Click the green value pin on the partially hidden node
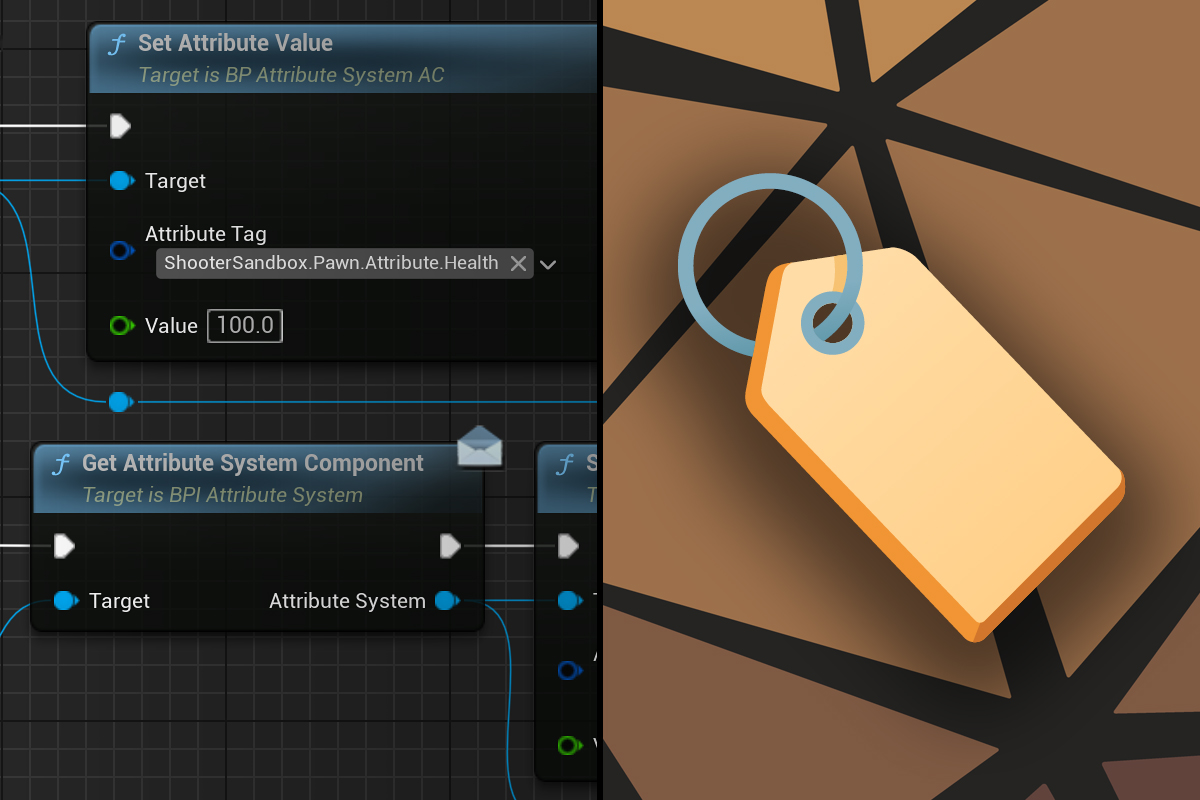The width and height of the screenshot is (1200, 800). (x=568, y=745)
